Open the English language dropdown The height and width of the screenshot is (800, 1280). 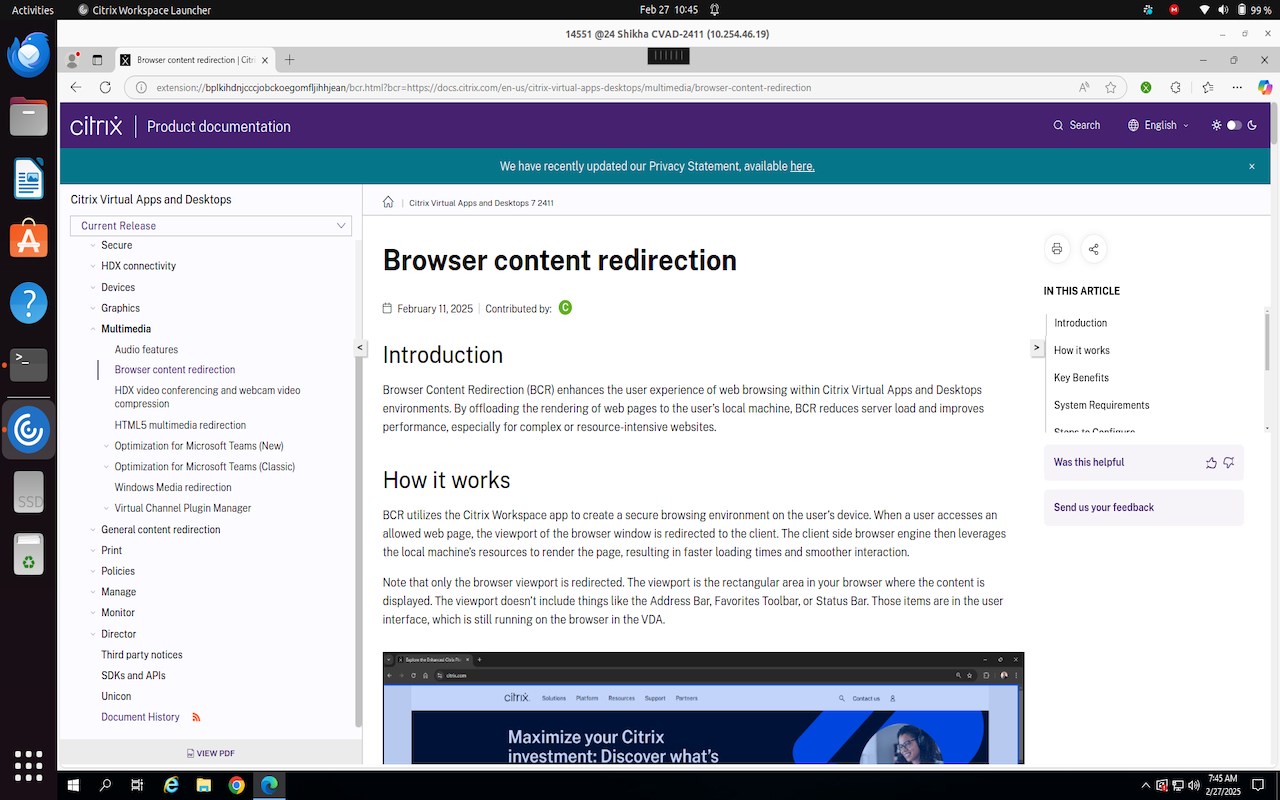coord(1159,125)
